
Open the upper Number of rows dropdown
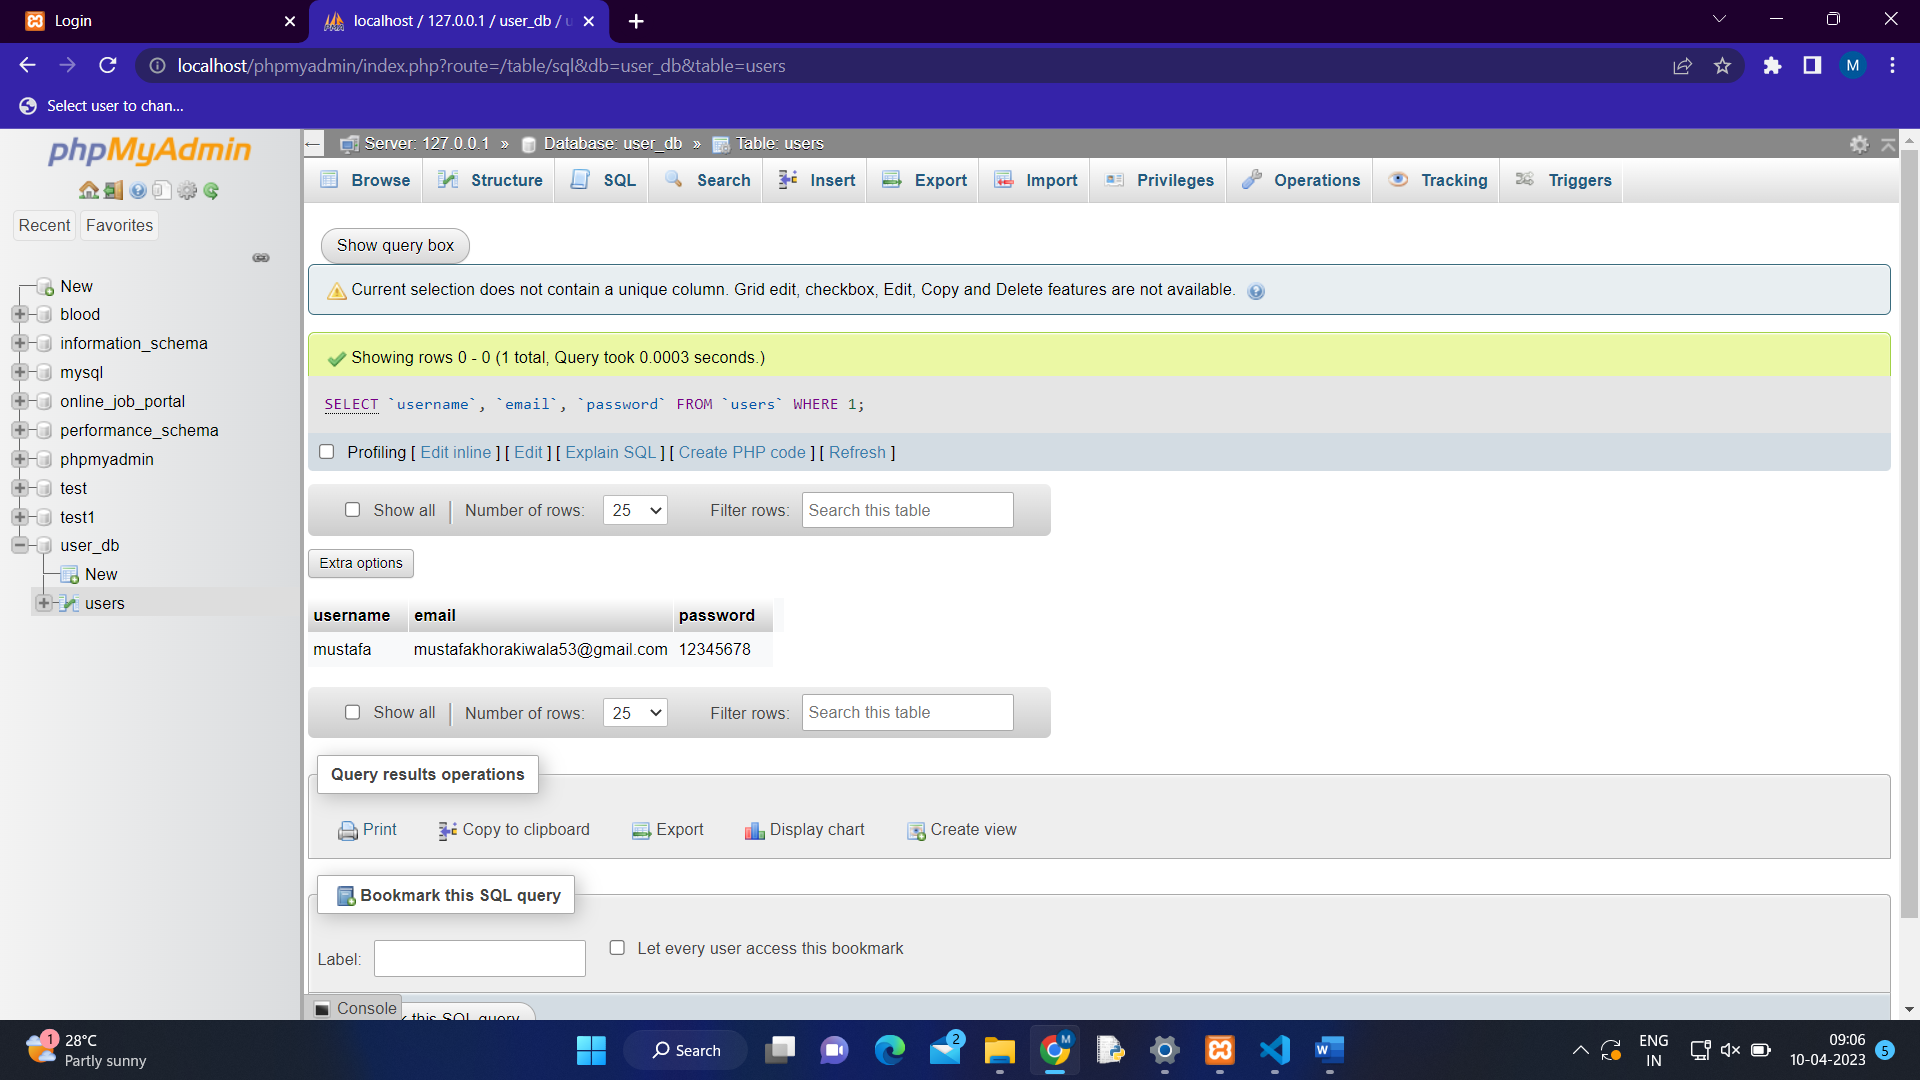click(635, 510)
